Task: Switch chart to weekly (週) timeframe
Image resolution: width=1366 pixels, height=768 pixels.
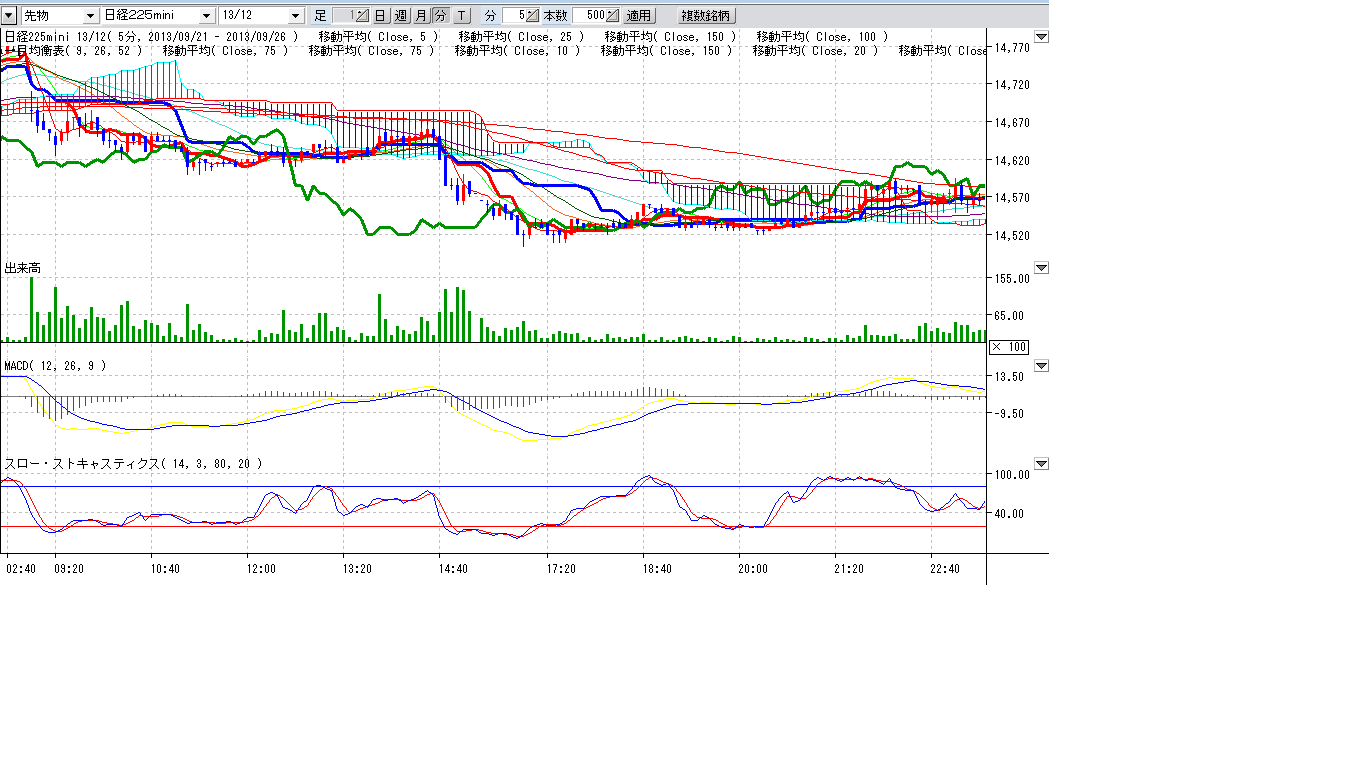Action: 400,16
